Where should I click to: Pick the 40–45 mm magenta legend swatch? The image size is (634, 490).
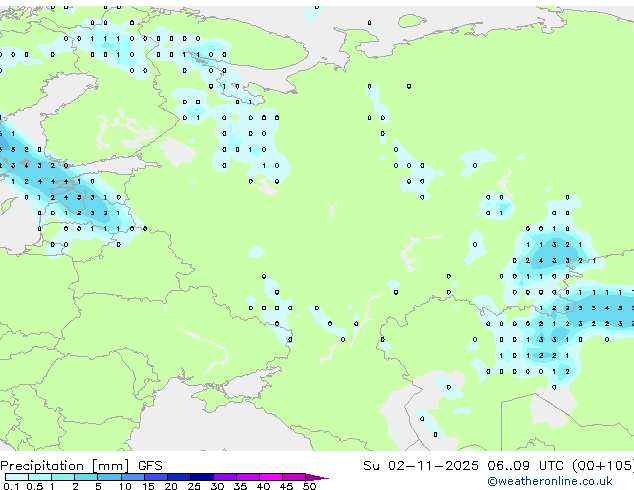coord(271,477)
